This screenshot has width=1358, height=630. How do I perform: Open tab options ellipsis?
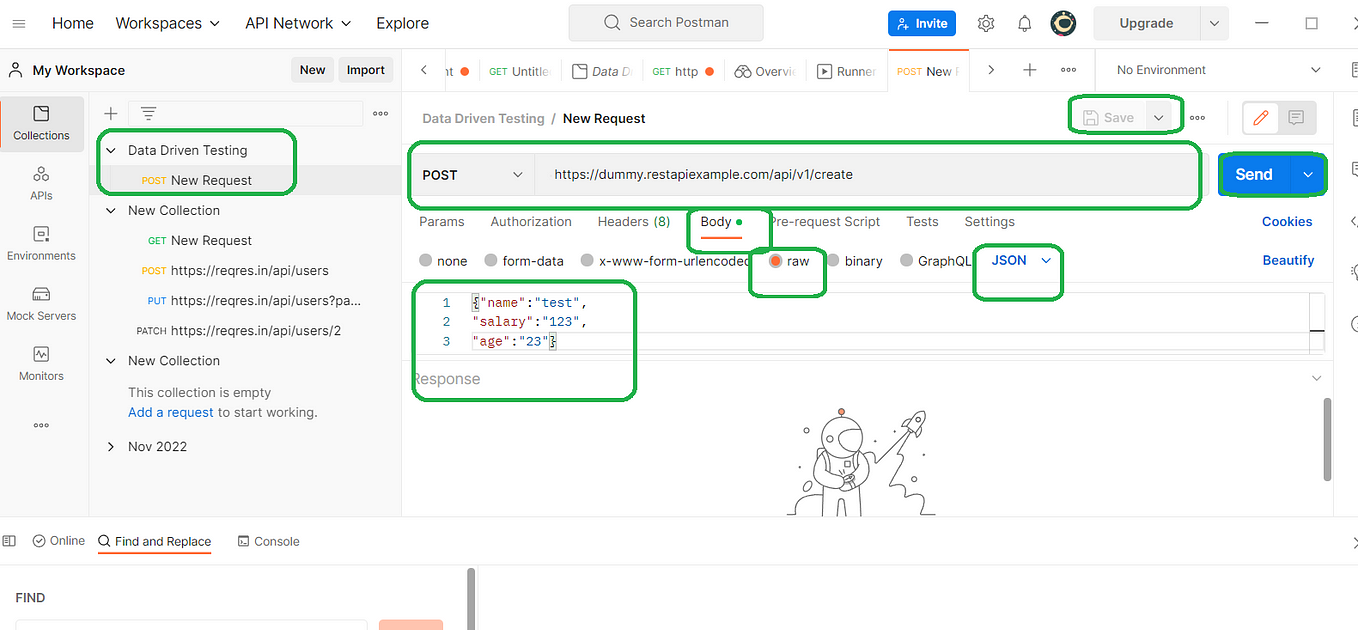tap(1068, 70)
